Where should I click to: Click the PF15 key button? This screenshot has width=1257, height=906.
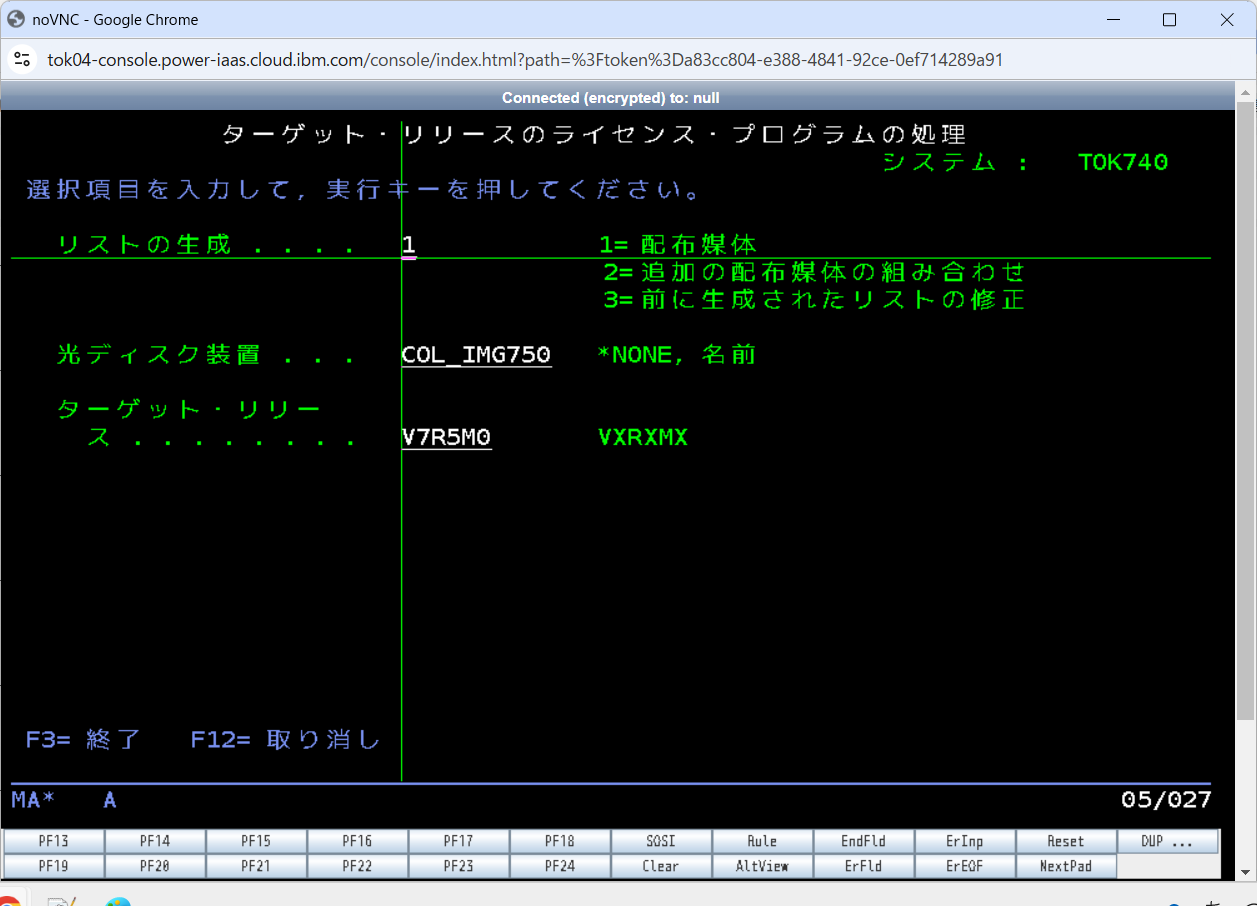point(256,841)
